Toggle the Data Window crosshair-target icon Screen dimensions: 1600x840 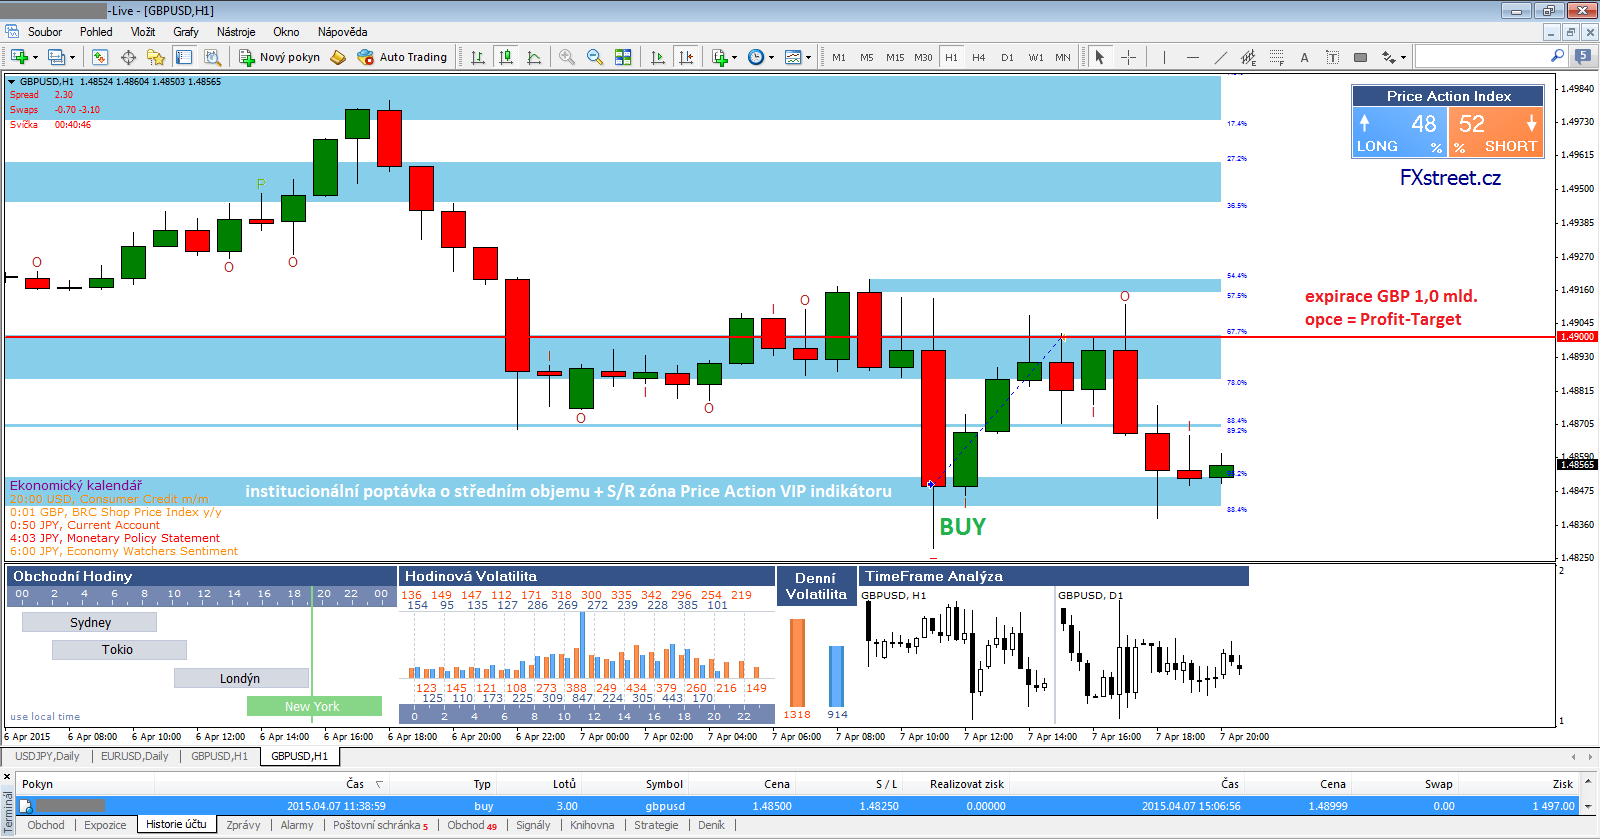click(x=128, y=57)
